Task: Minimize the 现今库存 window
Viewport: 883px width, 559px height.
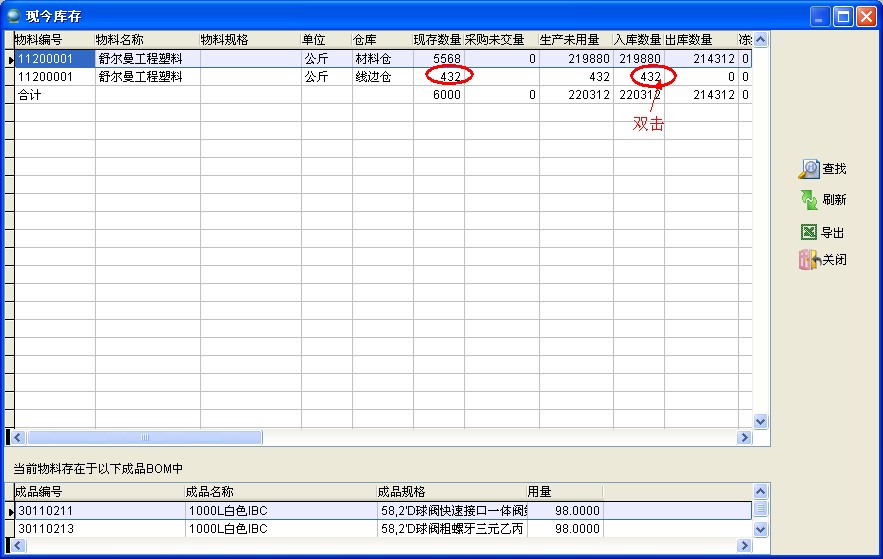Action: (x=820, y=16)
